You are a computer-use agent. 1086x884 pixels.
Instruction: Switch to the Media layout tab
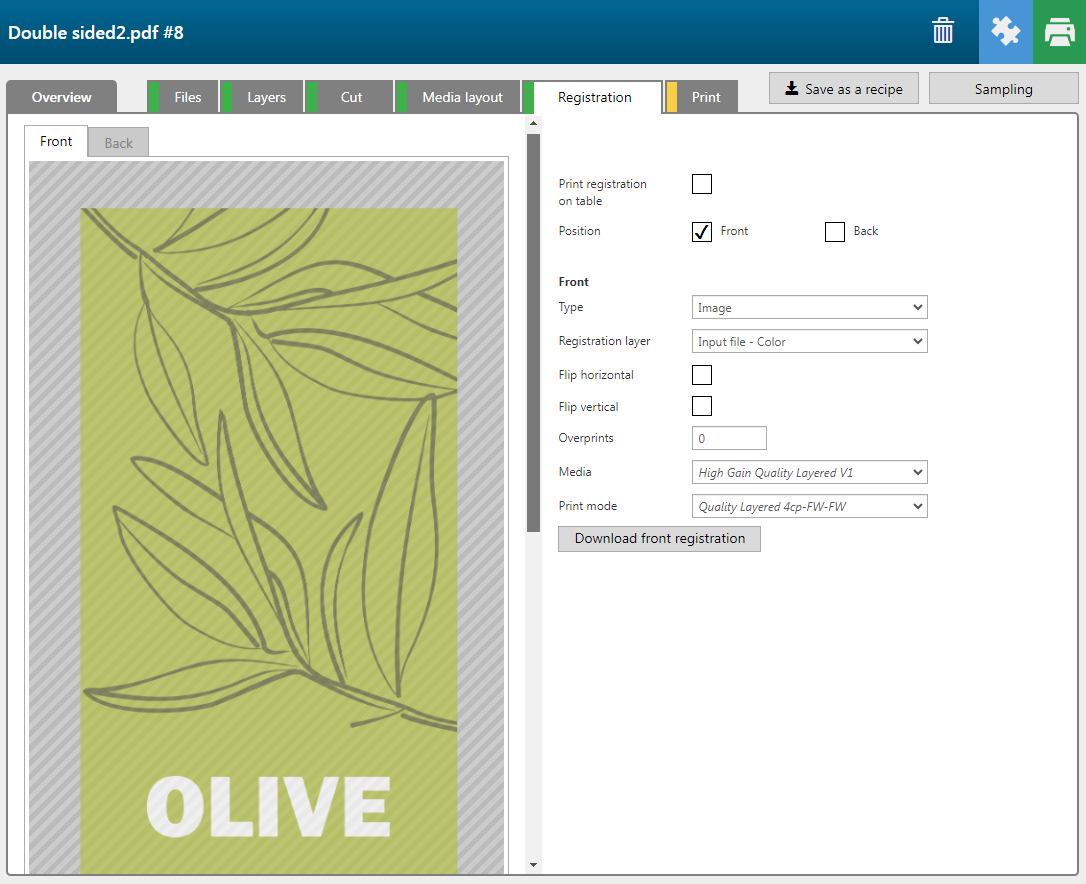coord(462,97)
